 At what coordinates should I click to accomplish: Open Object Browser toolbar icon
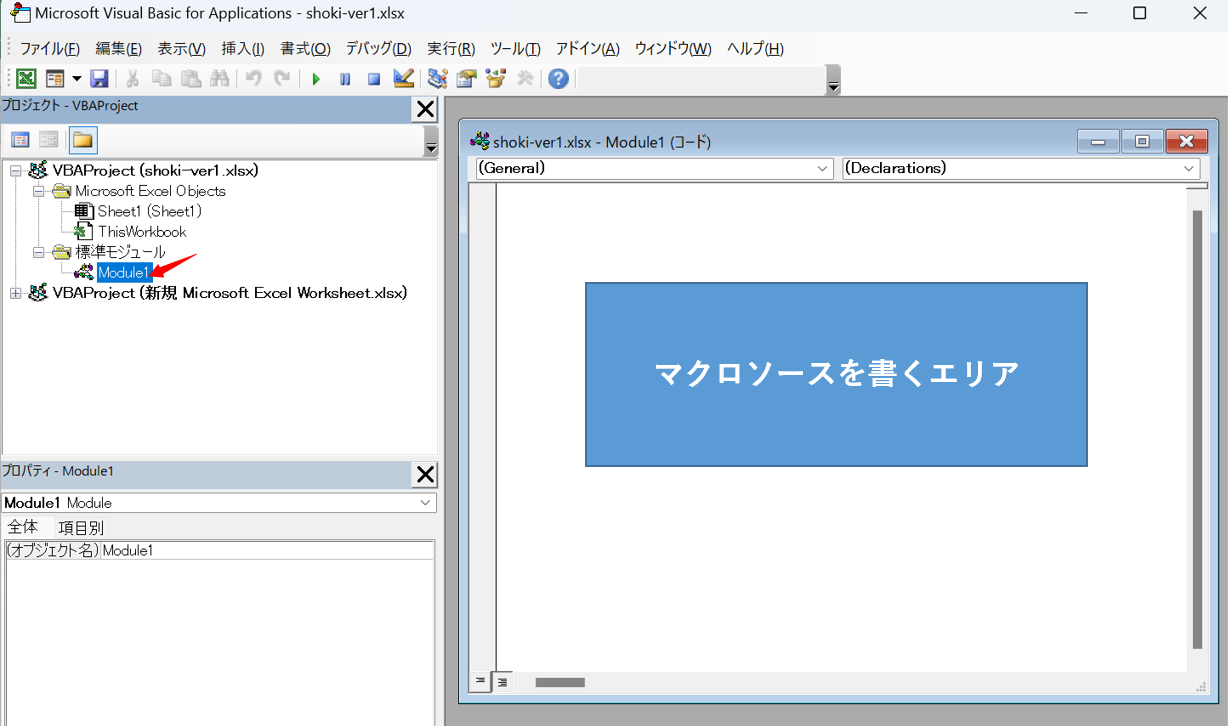pos(495,79)
